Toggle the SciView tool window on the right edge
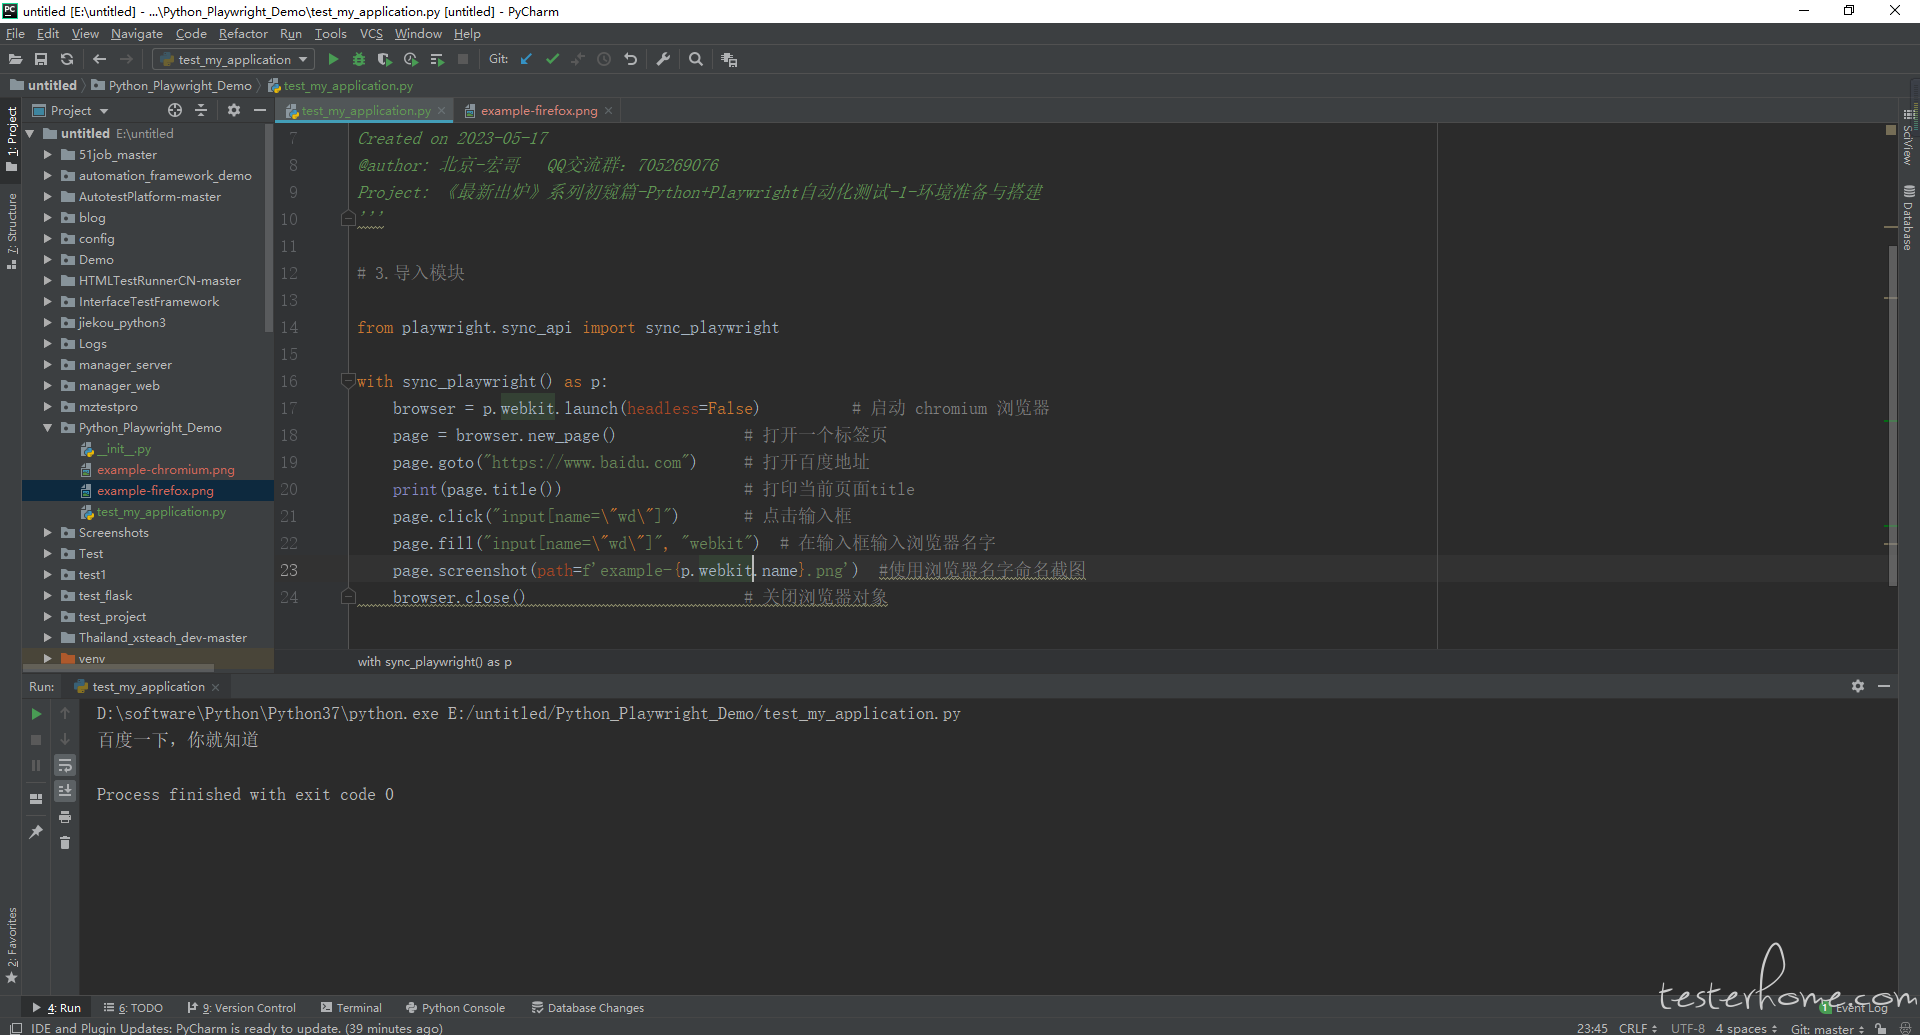 [x=1909, y=136]
